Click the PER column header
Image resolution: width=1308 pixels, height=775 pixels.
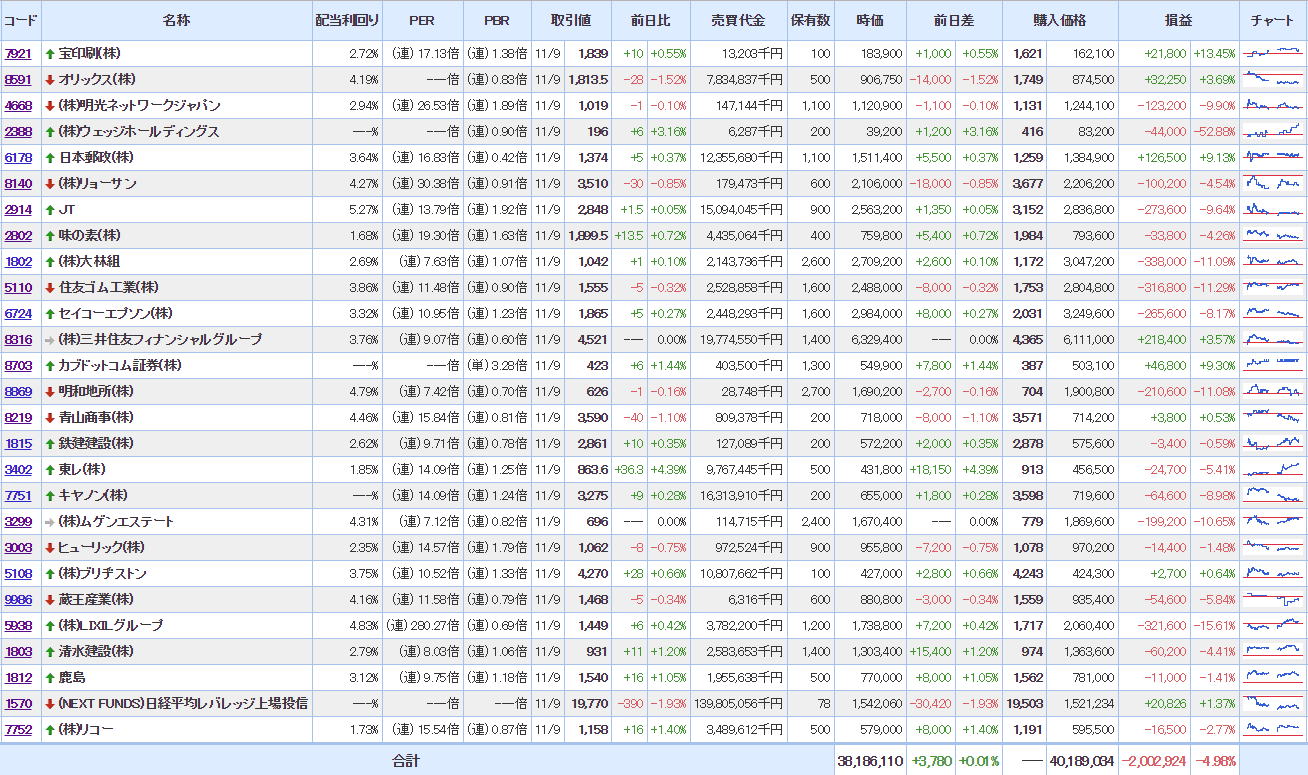click(x=422, y=21)
